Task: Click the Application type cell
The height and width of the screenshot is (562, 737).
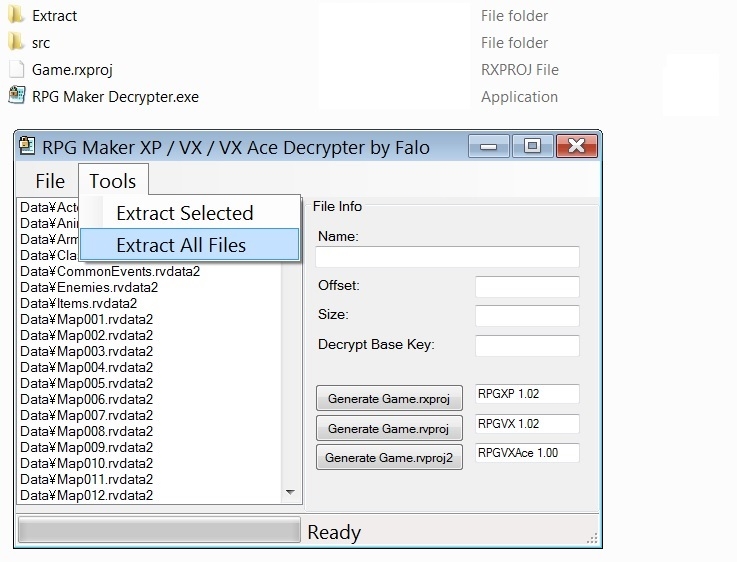Action: pyautogui.click(x=519, y=97)
